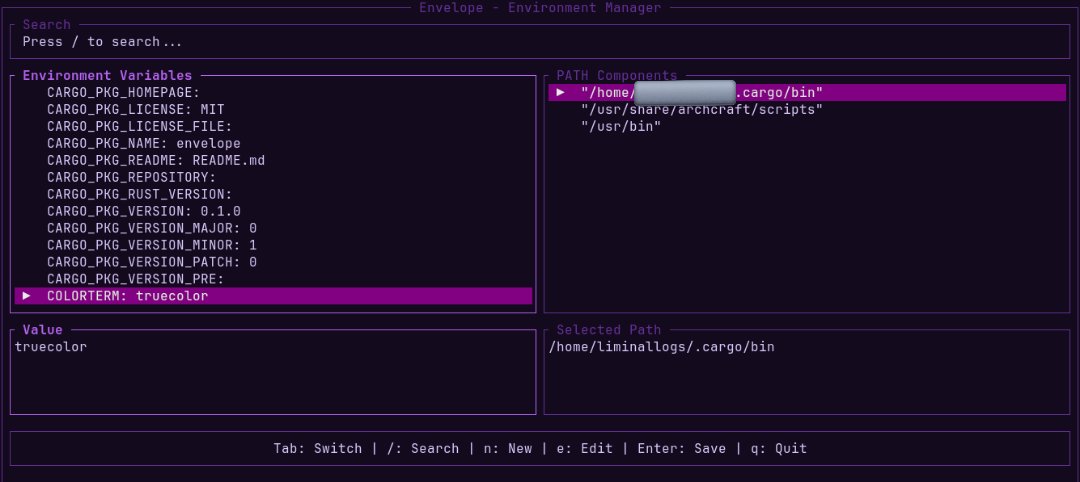Select the /usr/share/archcraft/scripts PATH entry
Image resolution: width=1080 pixels, height=482 pixels.
(x=807, y=109)
